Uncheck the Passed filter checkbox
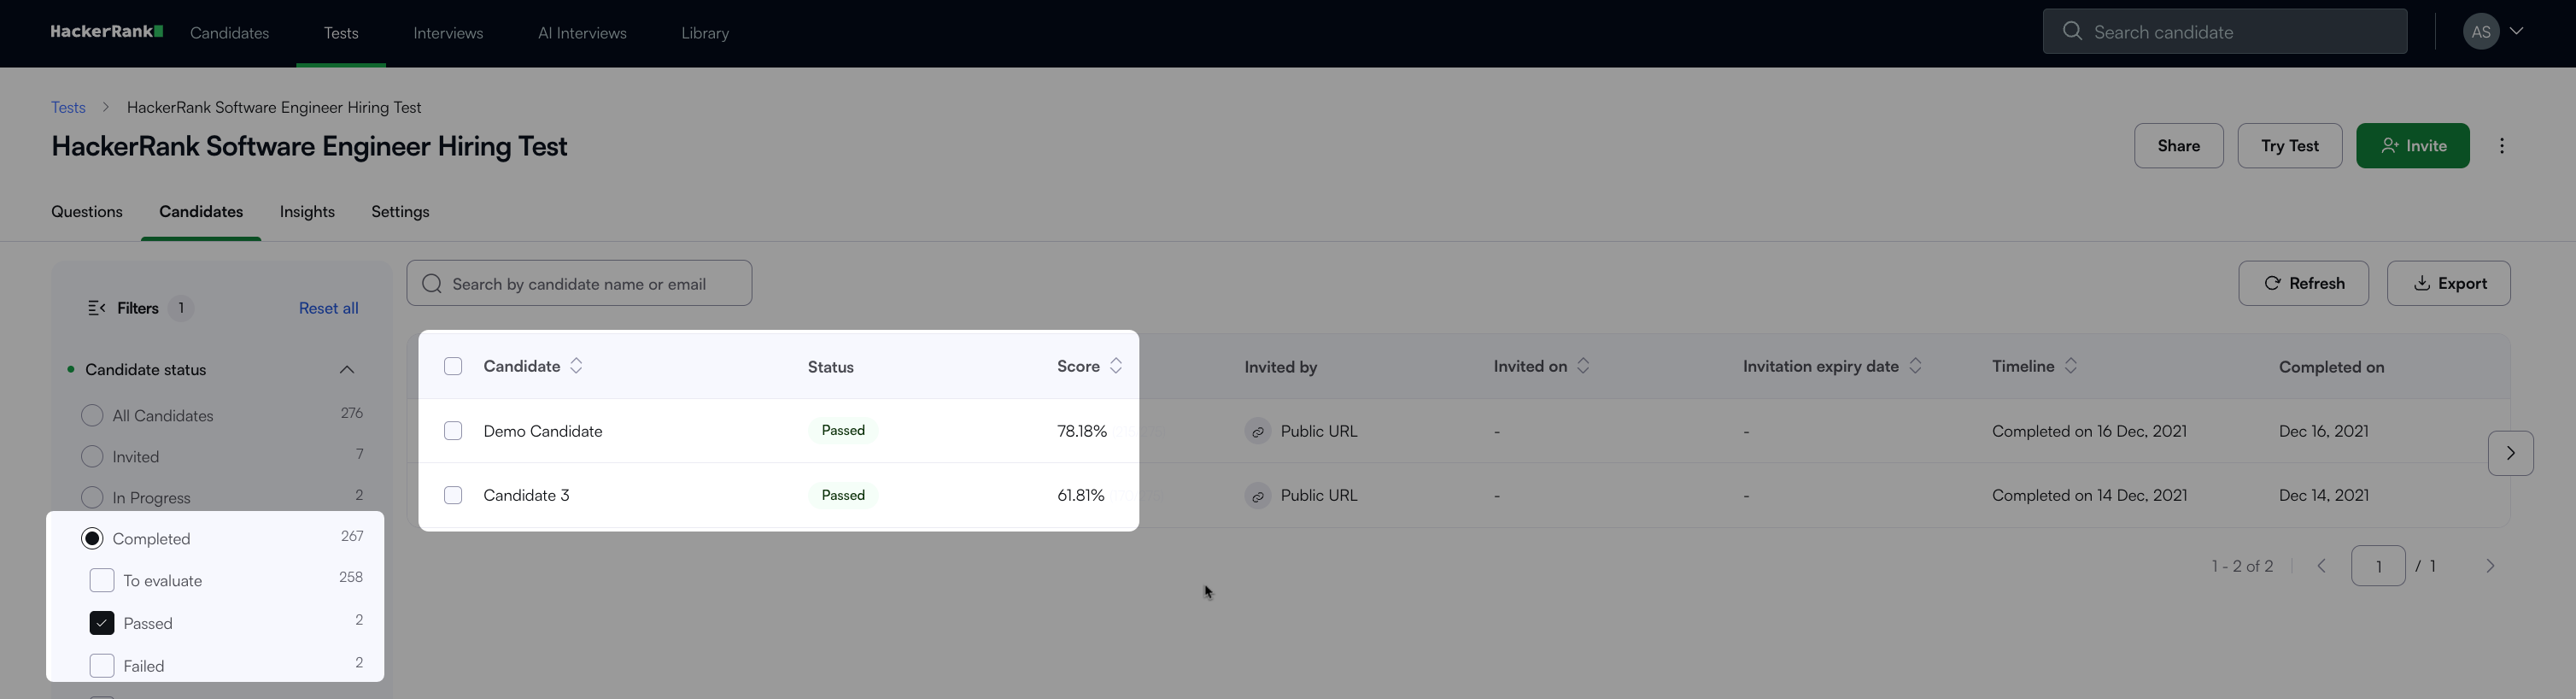This screenshot has height=699, width=2576. [102, 623]
